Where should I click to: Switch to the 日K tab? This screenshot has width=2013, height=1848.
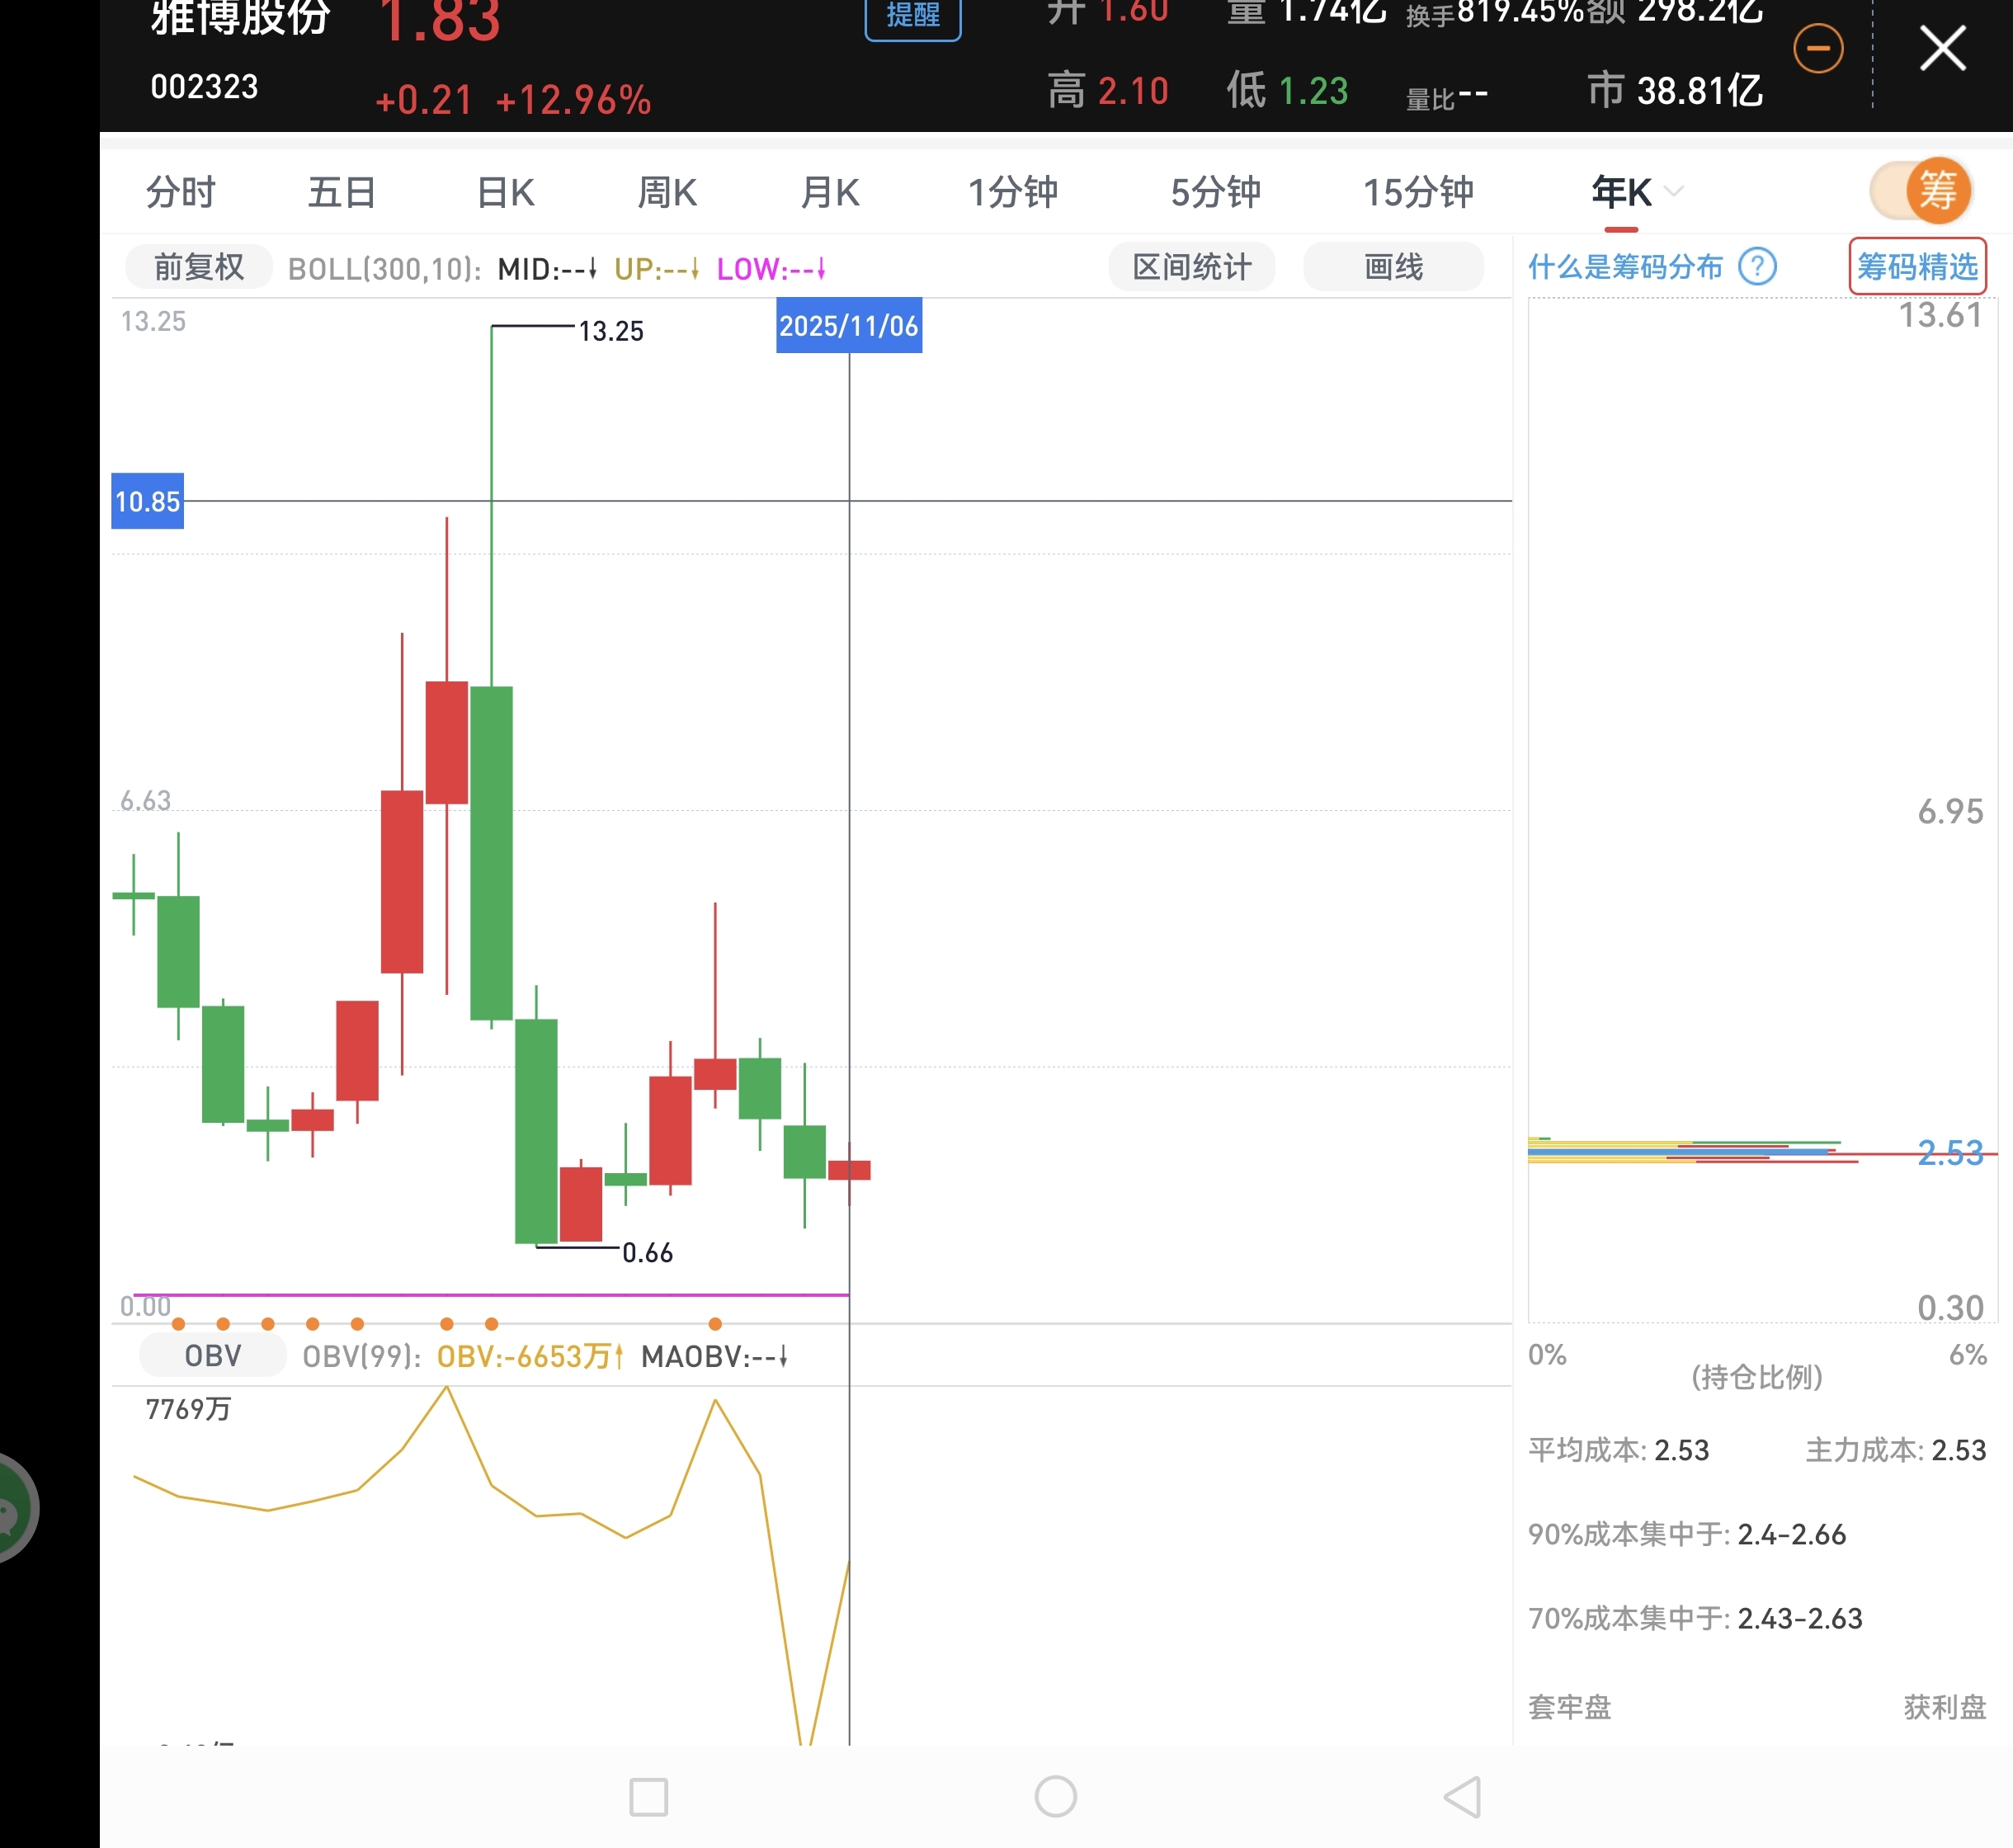pyautogui.click(x=505, y=192)
